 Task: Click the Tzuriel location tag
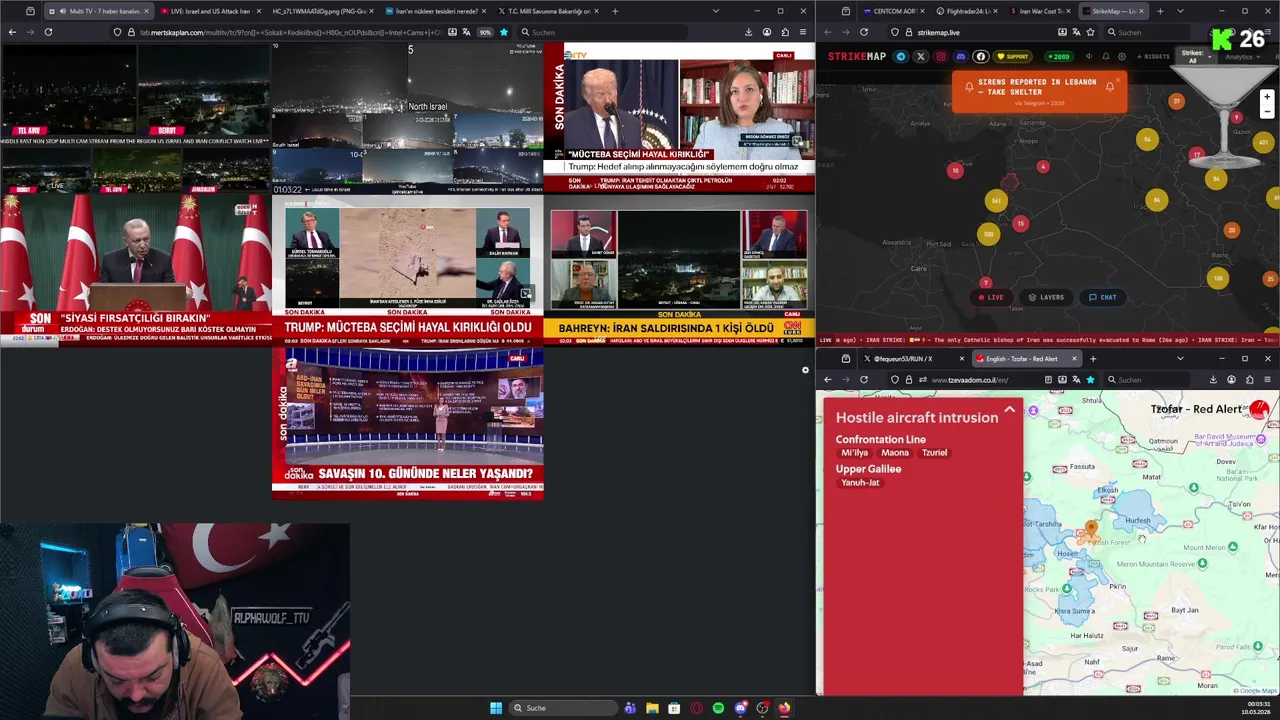[x=934, y=453]
